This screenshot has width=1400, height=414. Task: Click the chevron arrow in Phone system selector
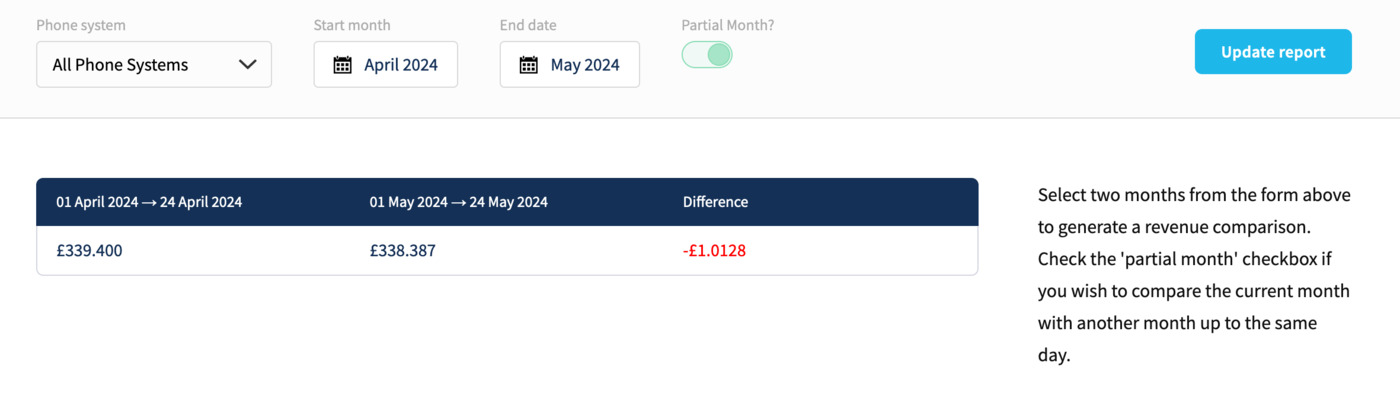click(x=247, y=65)
